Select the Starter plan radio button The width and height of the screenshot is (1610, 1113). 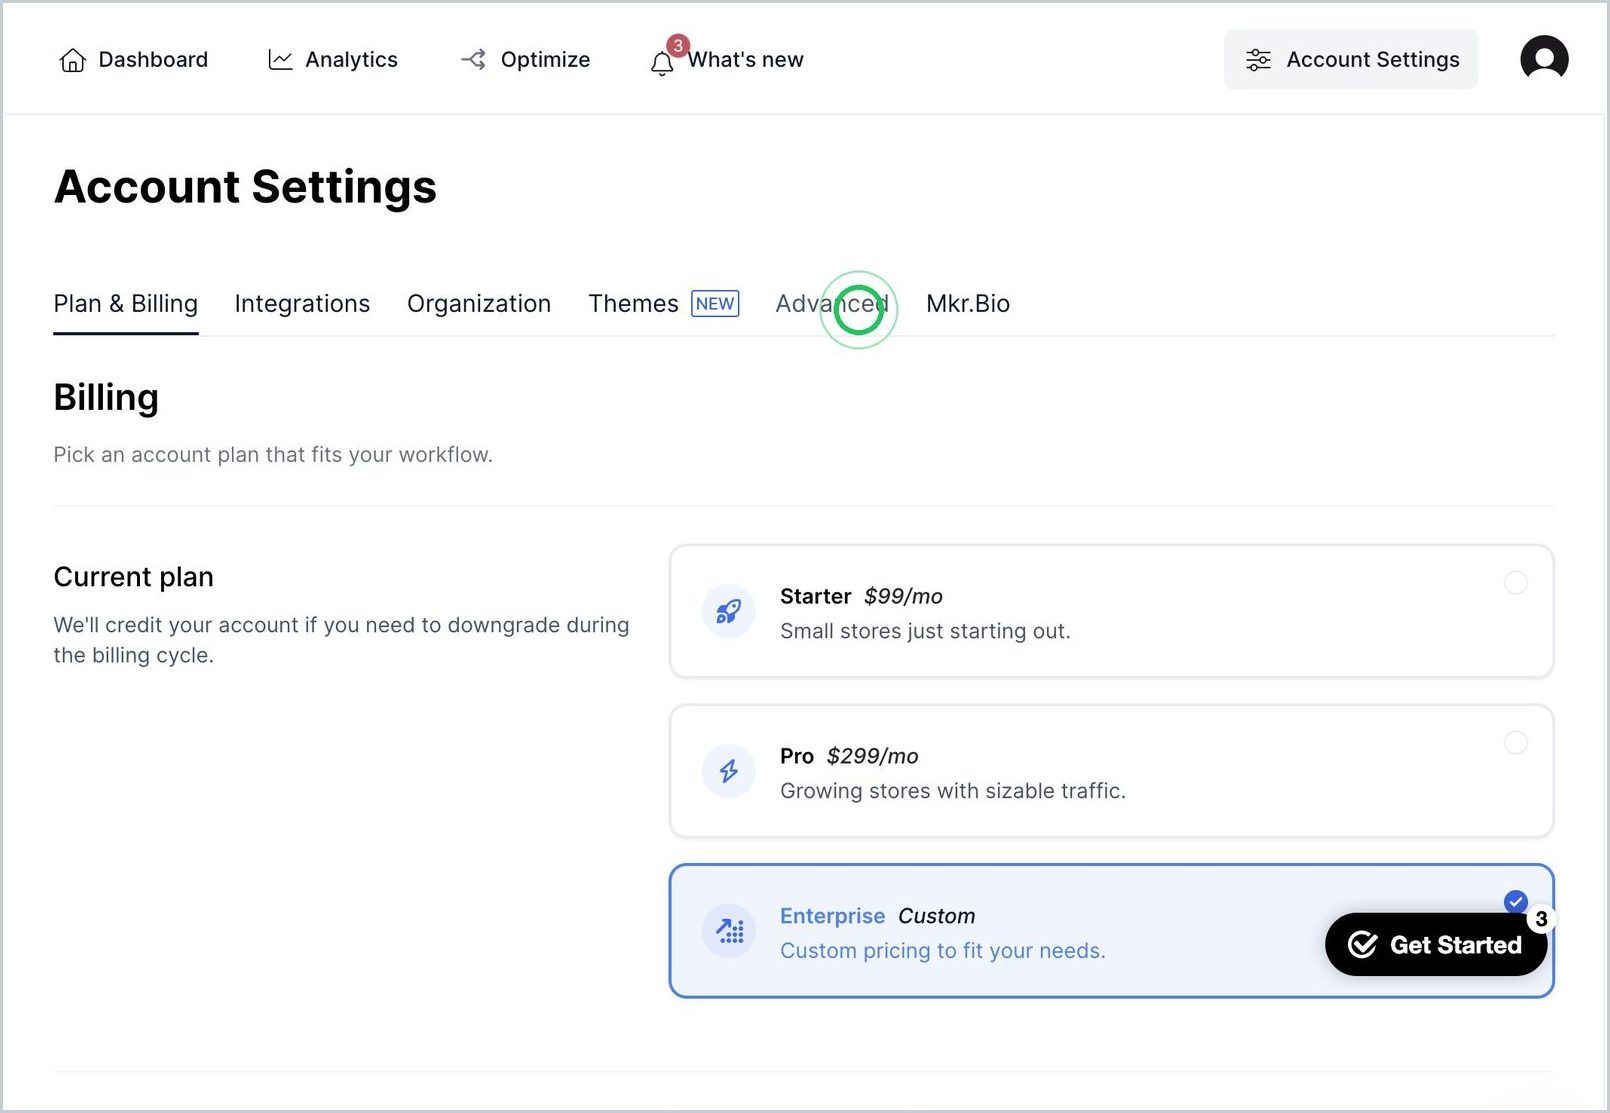[x=1516, y=582]
